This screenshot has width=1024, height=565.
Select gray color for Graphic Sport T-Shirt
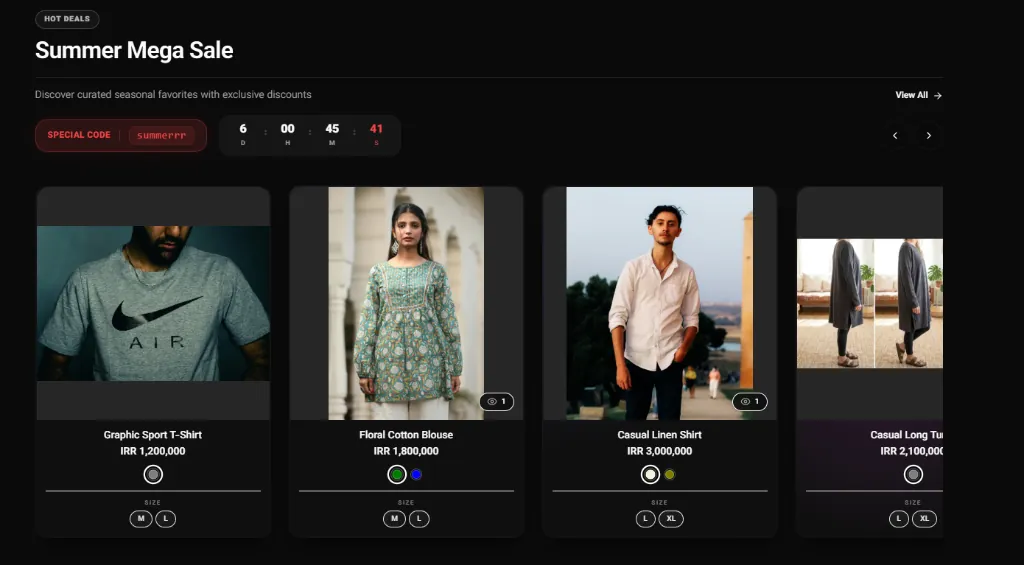[153, 474]
